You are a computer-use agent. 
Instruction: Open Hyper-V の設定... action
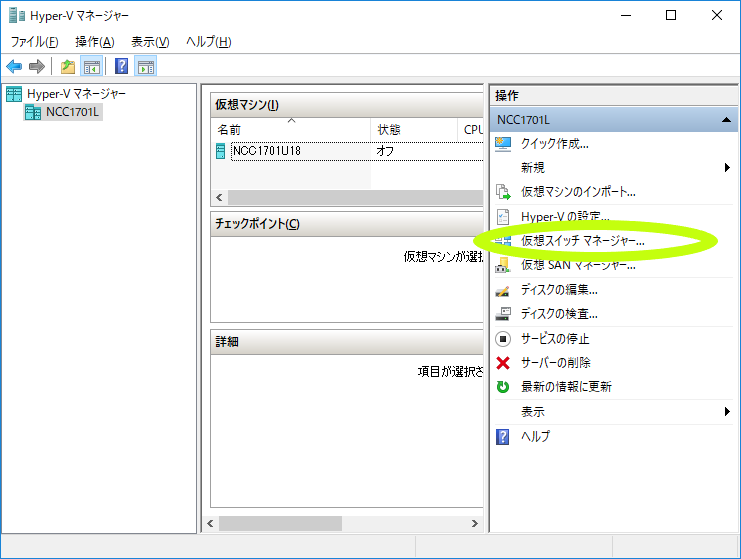point(565,216)
